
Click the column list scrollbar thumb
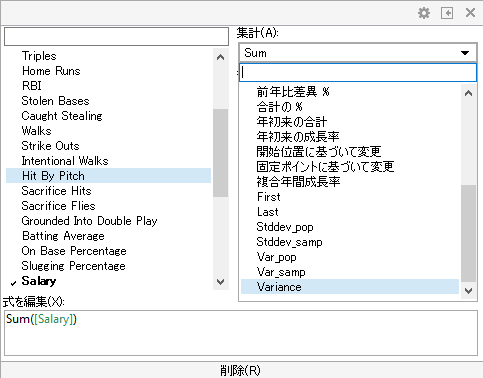pyautogui.click(x=220, y=153)
